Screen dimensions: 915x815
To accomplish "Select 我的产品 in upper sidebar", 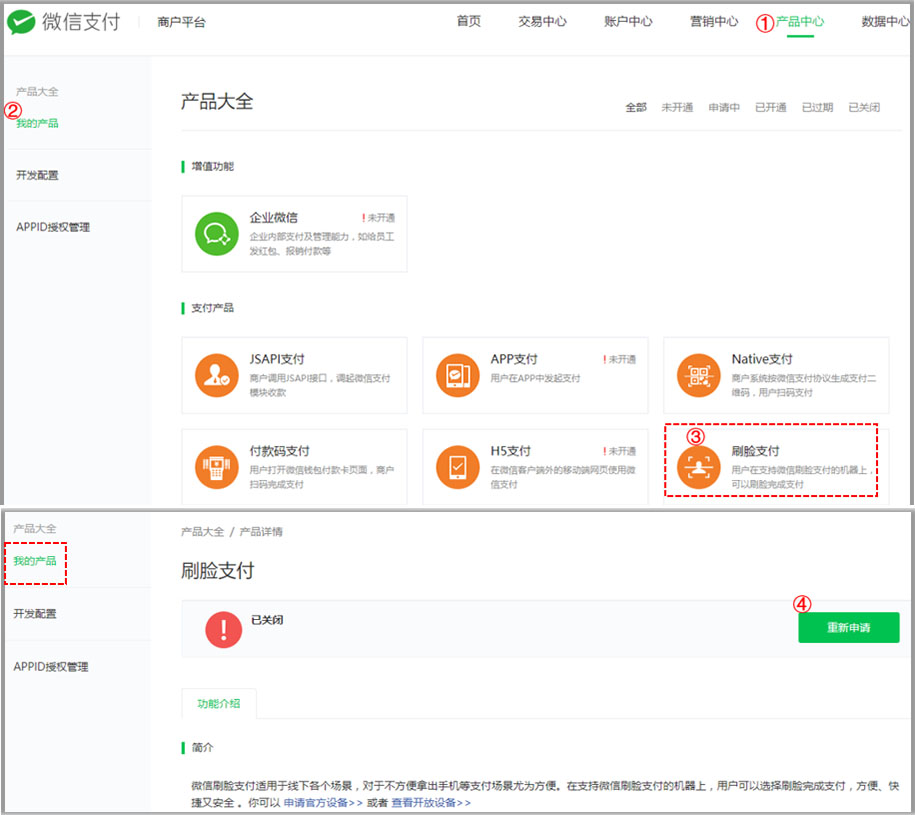I will coord(37,123).
